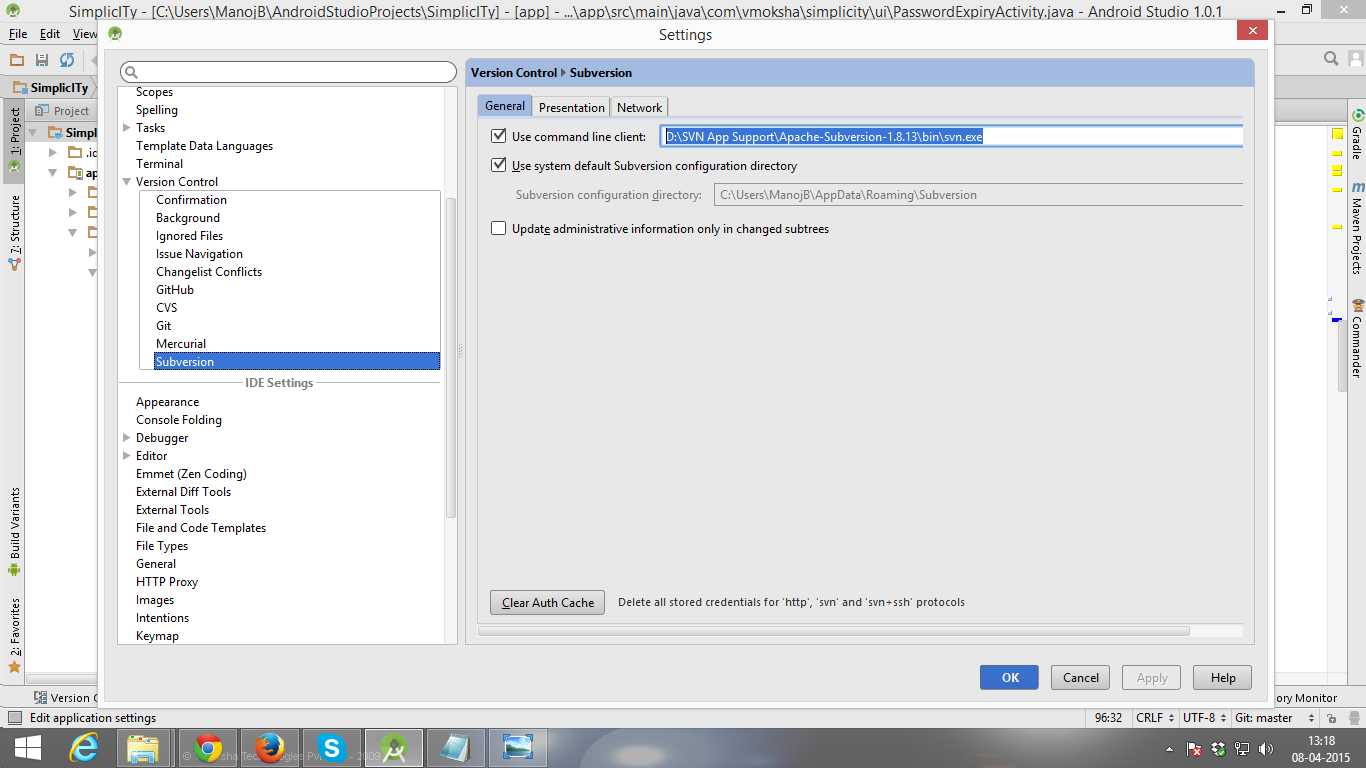Viewport: 1366px width, 768px height.
Task: Launch Internet Explorer from taskbar
Action: 84,748
